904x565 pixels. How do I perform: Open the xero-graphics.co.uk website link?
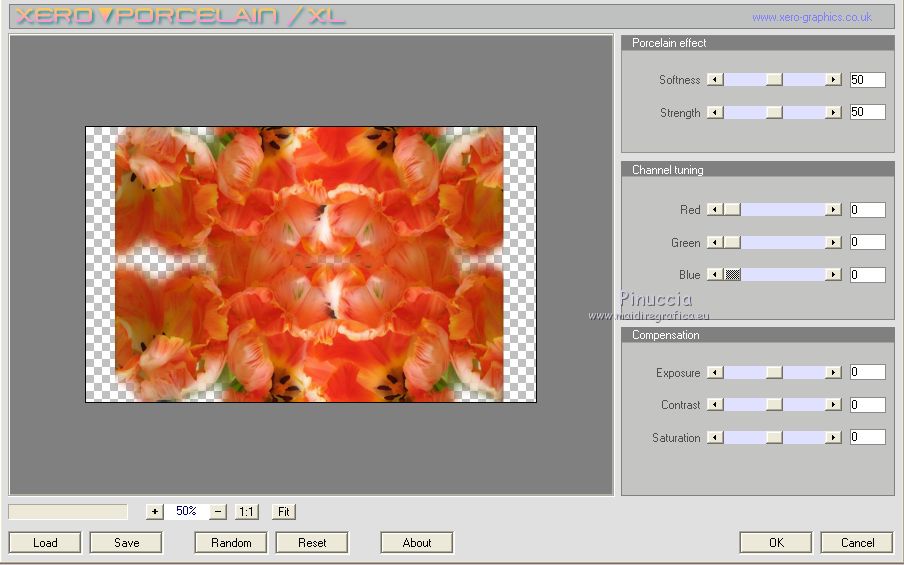812,17
